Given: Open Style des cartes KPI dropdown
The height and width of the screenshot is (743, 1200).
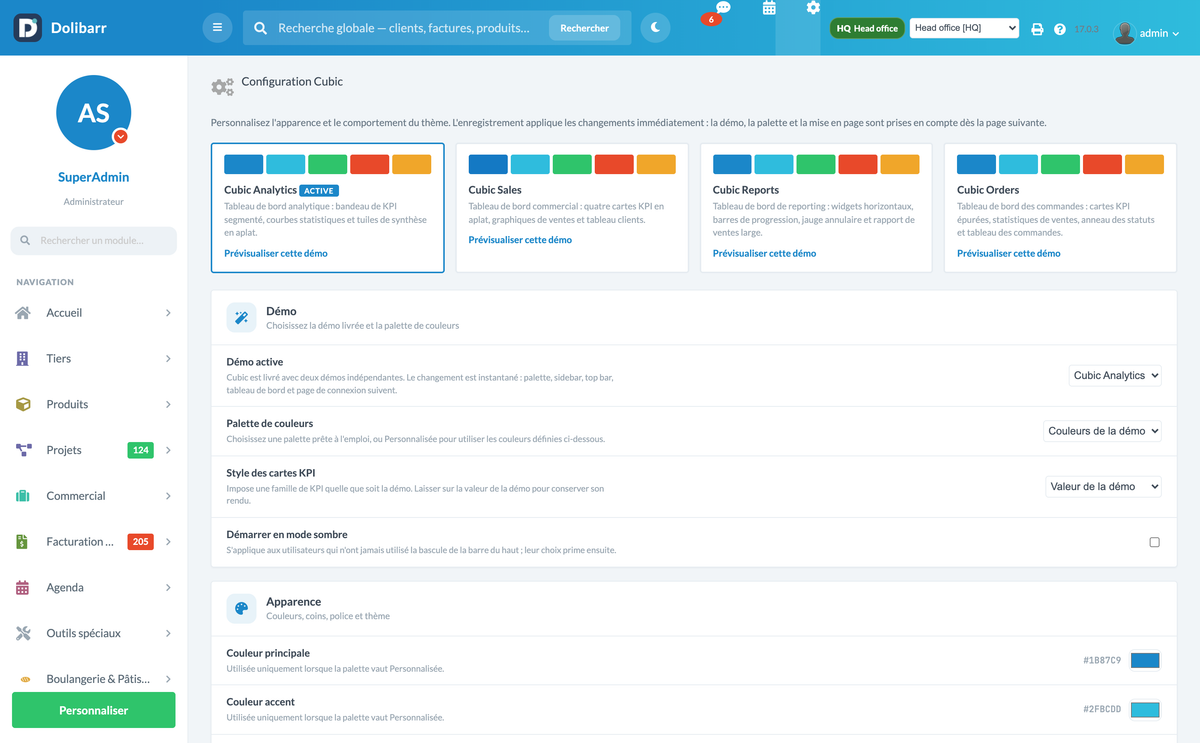Looking at the screenshot, I should click(x=1103, y=487).
